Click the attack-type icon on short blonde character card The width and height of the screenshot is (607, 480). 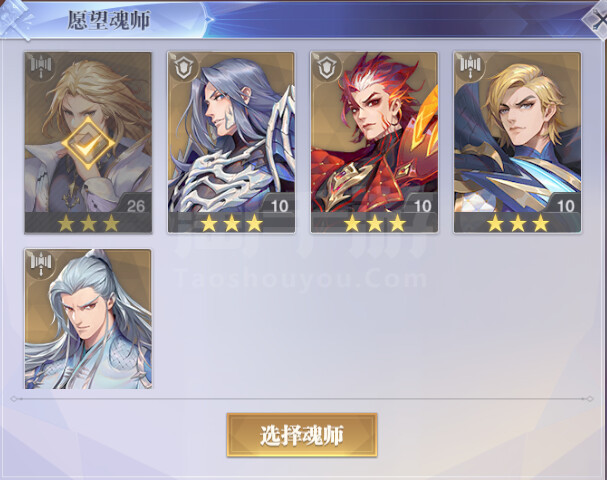[x=470, y=68]
